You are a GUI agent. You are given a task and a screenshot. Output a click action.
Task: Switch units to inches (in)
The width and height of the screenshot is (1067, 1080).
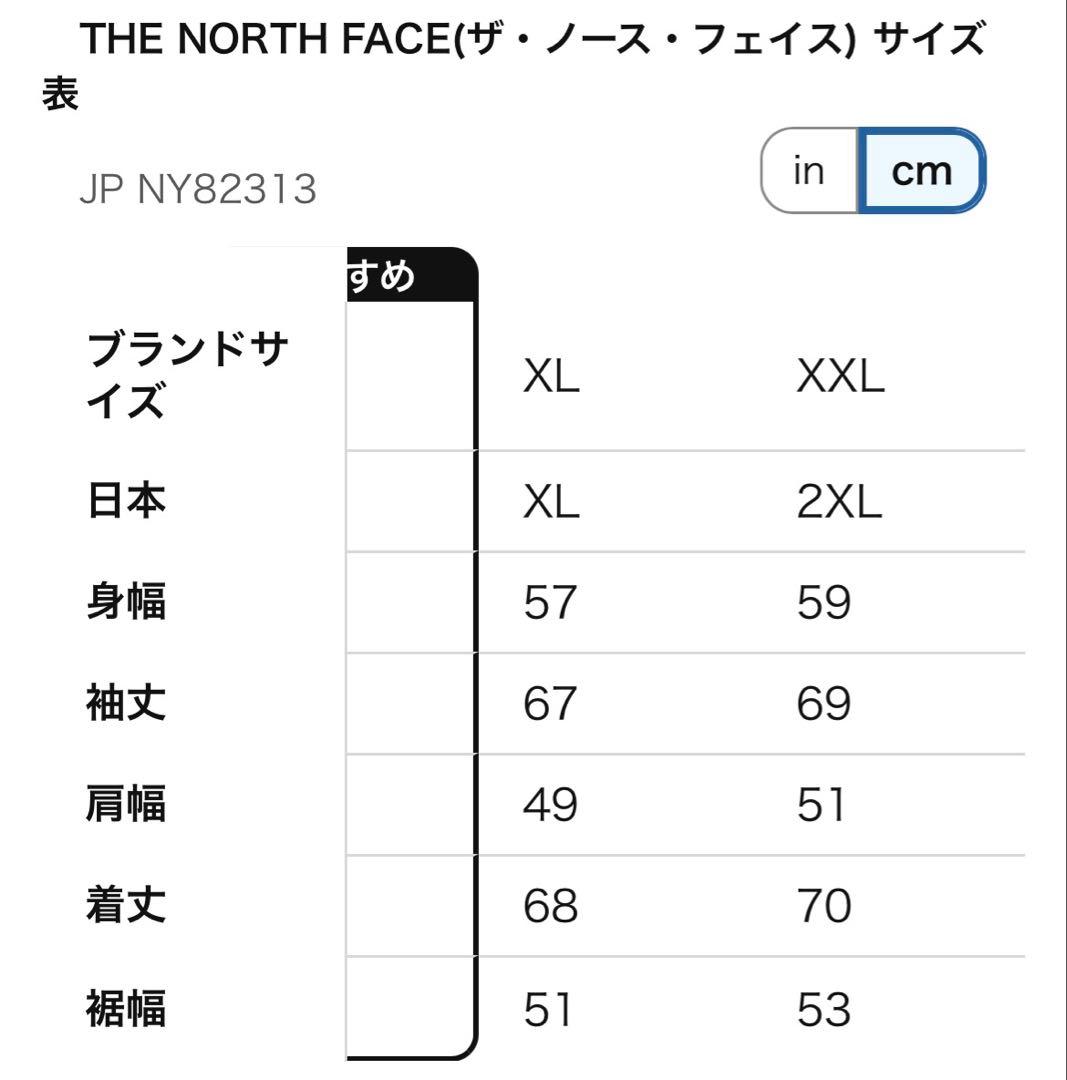[808, 171]
